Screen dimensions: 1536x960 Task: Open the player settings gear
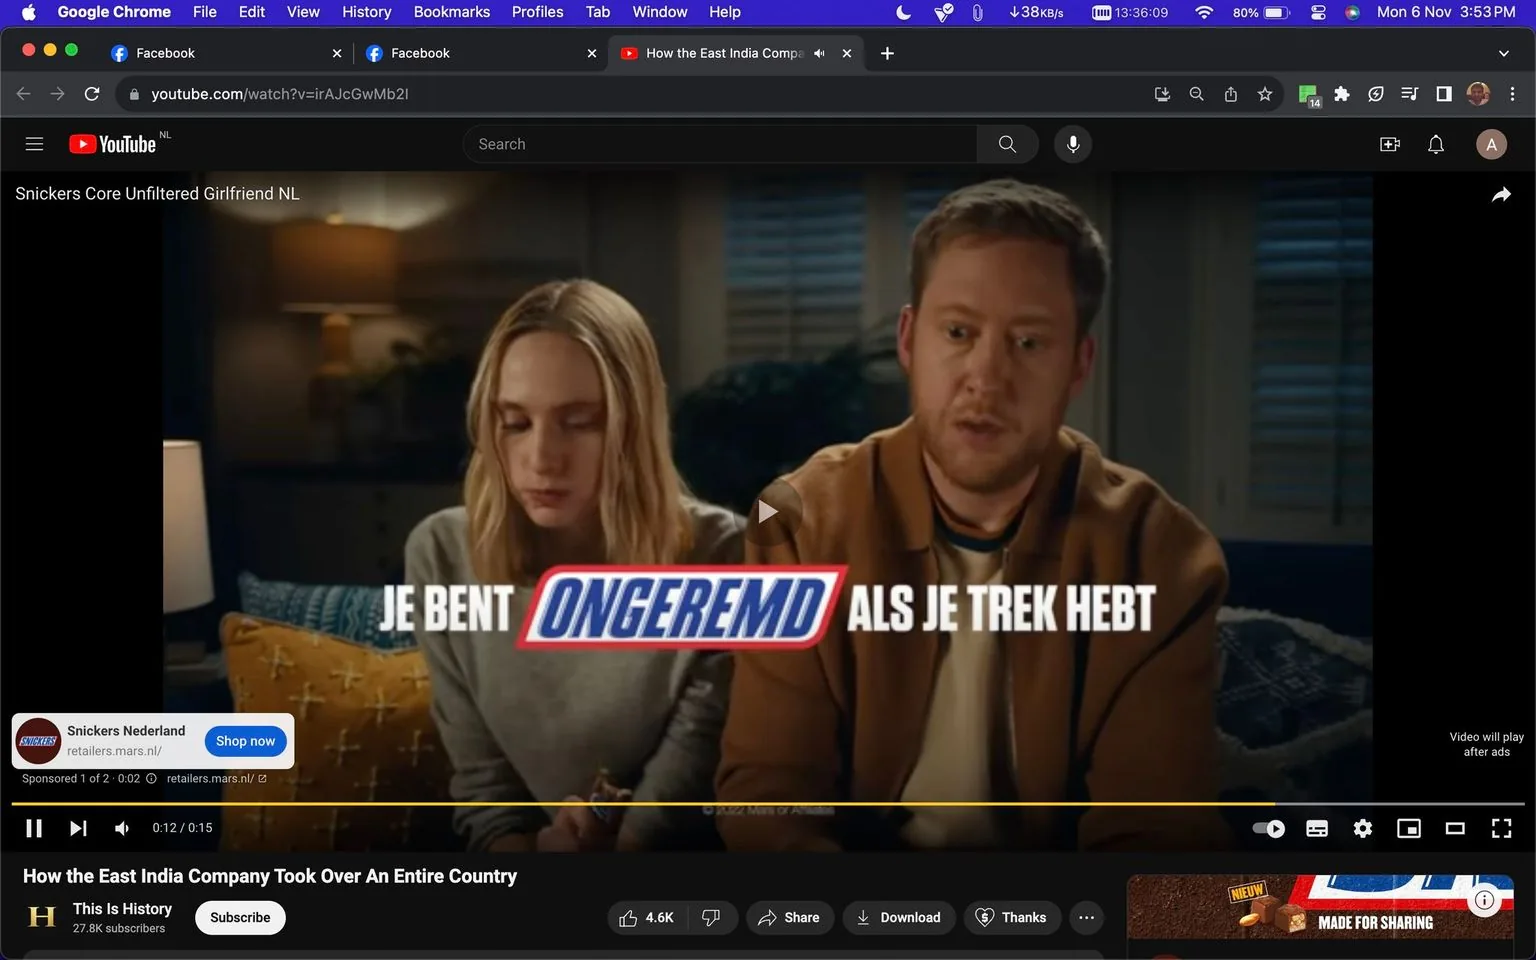[x=1362, y=828]
